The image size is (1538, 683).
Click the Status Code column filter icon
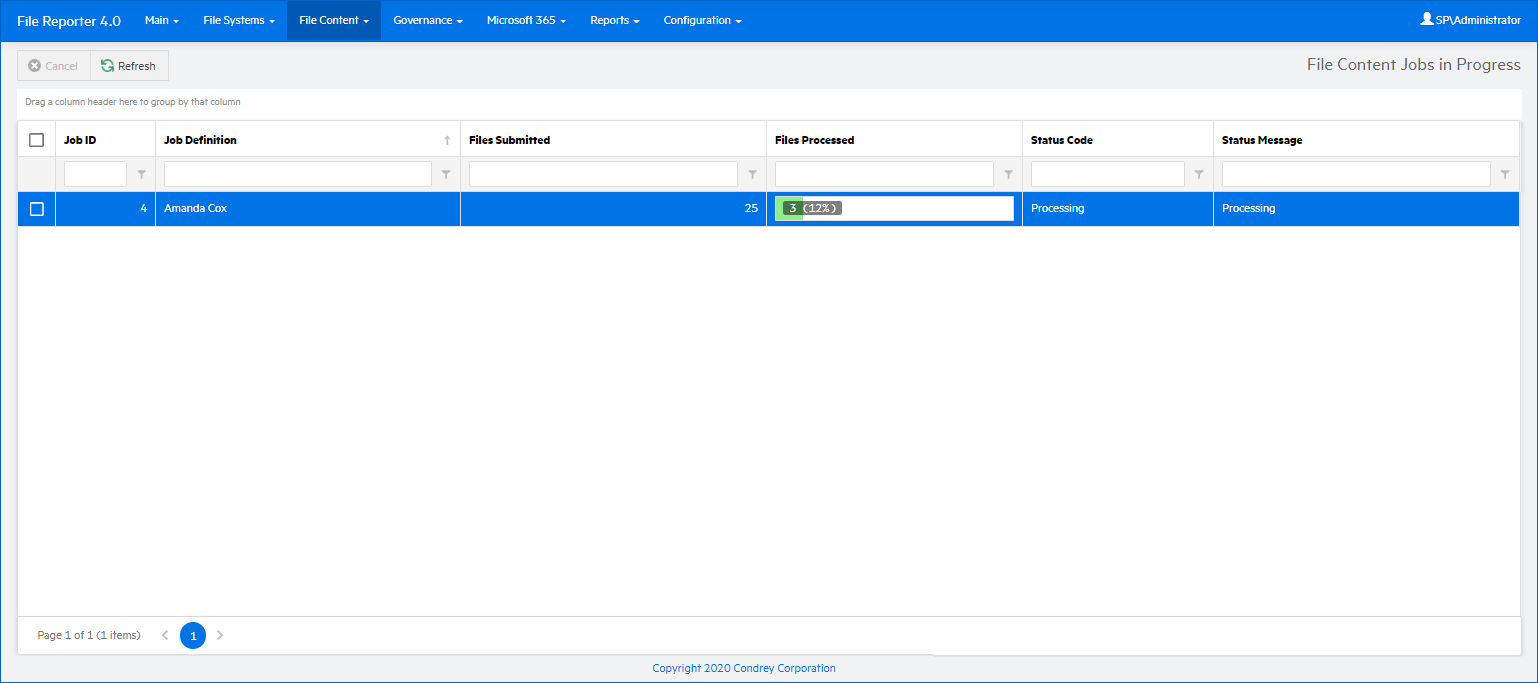coord(1199,174)
